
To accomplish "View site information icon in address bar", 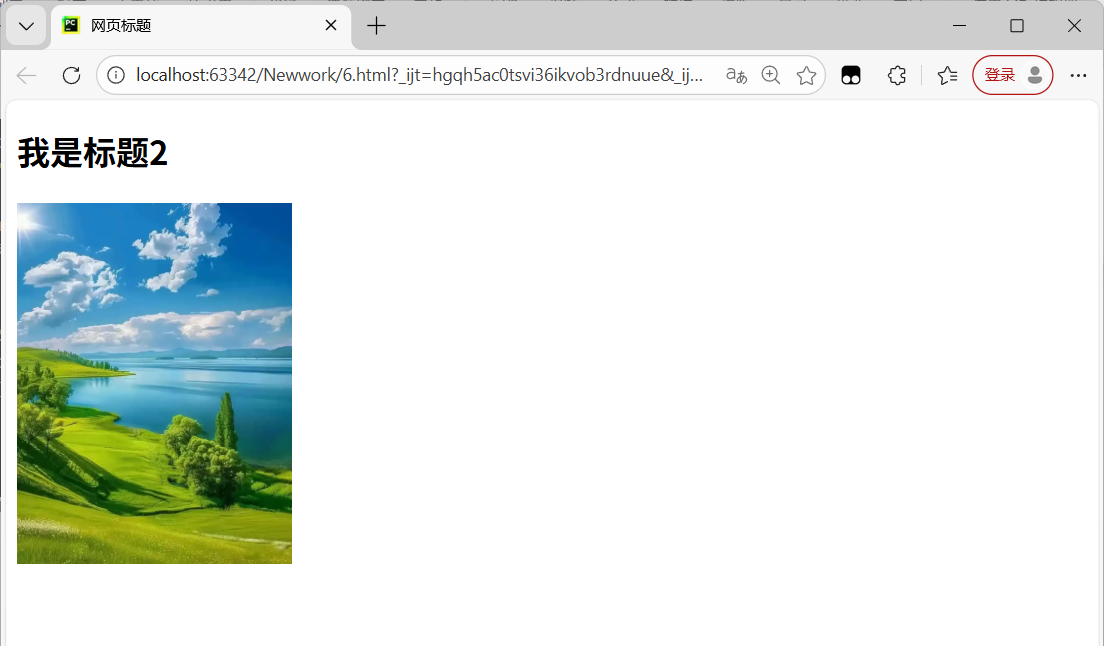I will 116,75.
